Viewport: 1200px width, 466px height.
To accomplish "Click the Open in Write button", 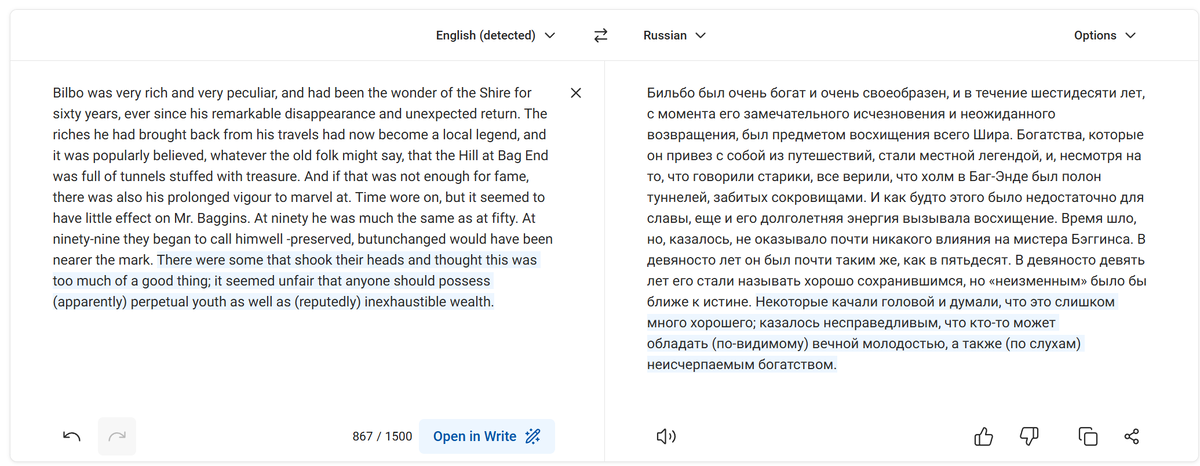I will 486,436.
